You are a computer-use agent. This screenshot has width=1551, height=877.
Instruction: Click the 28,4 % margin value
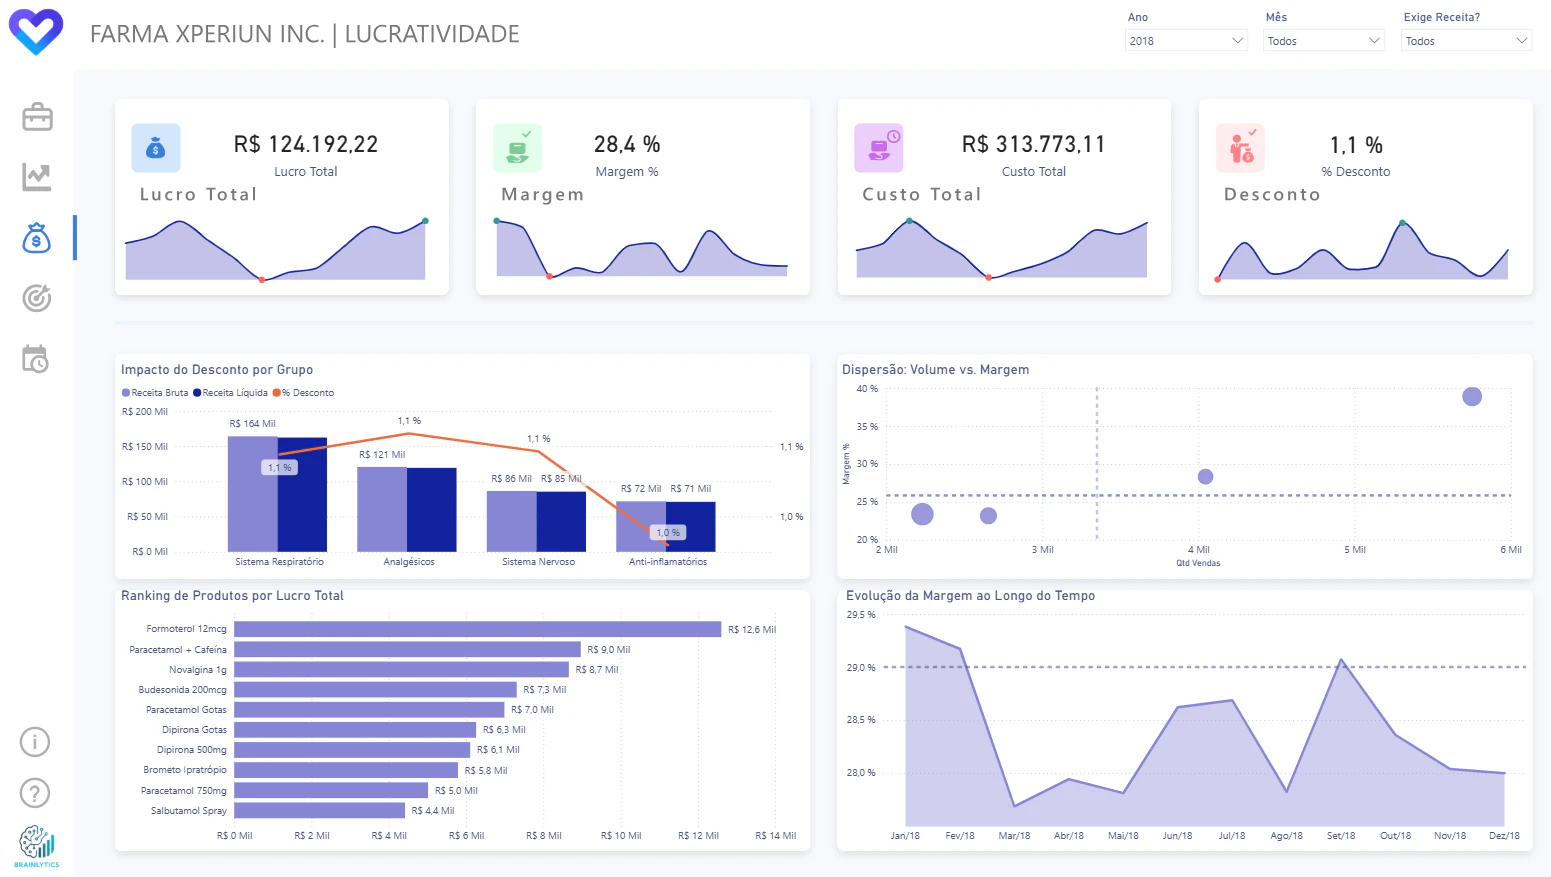pyautogui.click(x=627, y=144)
